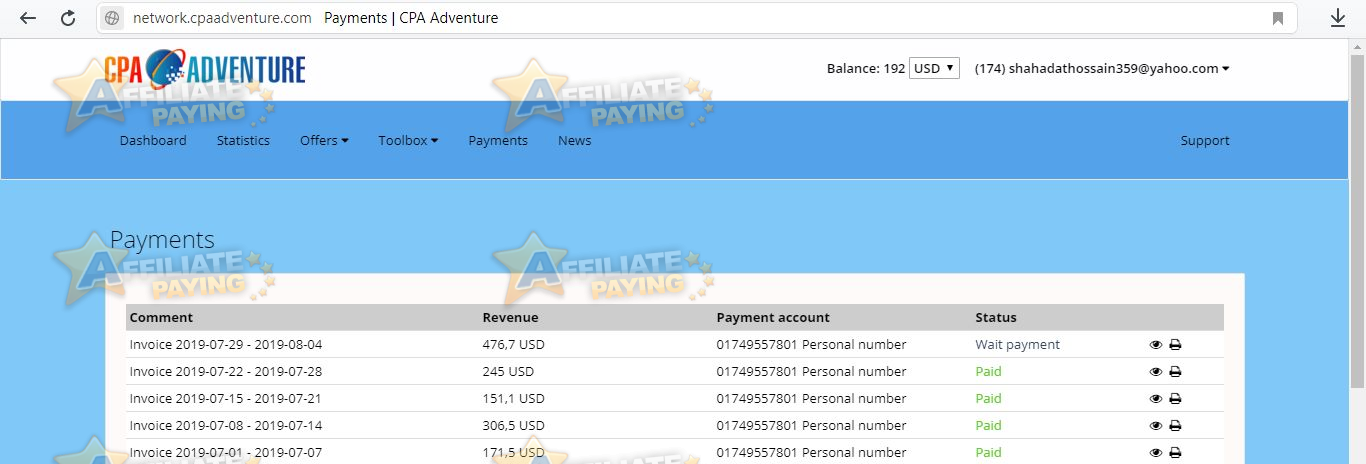Click the Comment column header

click(x=162, y=318)
